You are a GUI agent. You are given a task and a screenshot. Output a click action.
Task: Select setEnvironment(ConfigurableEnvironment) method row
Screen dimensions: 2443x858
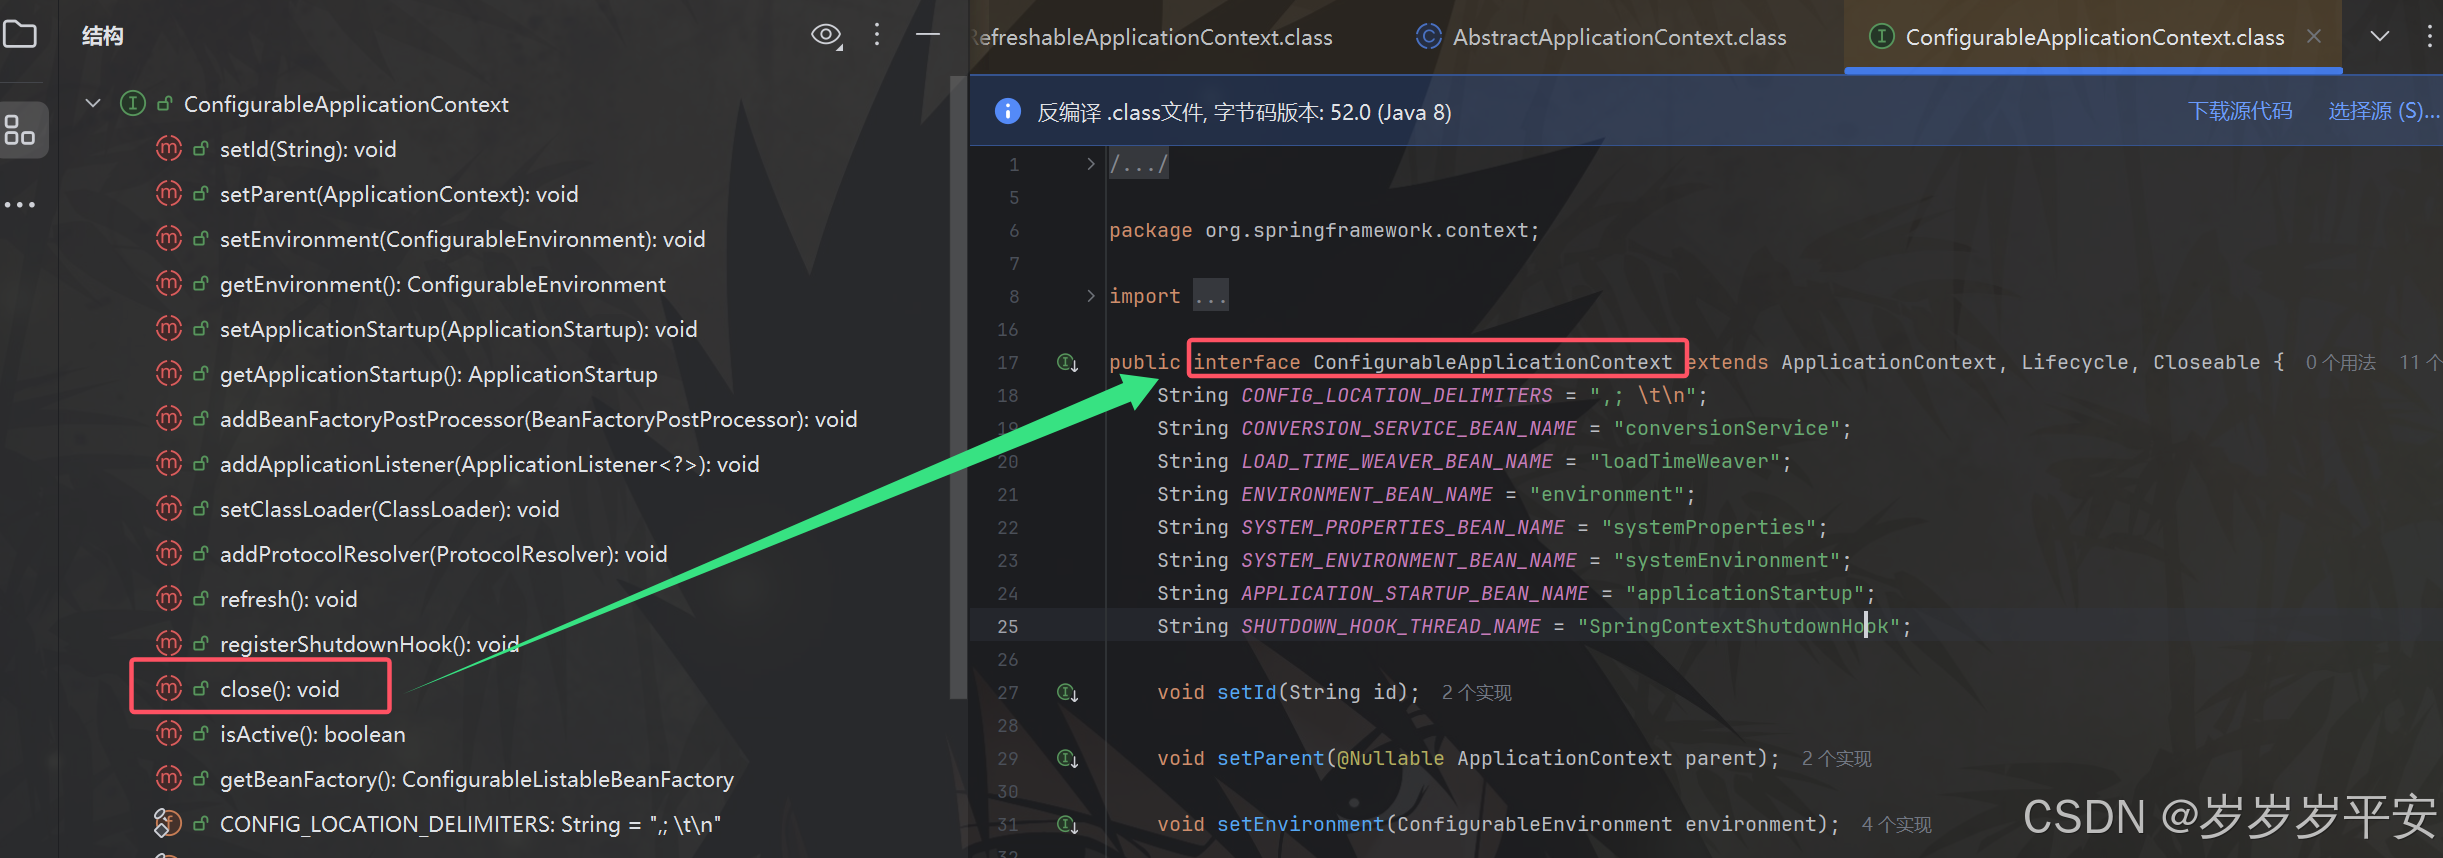coord(462,239)
